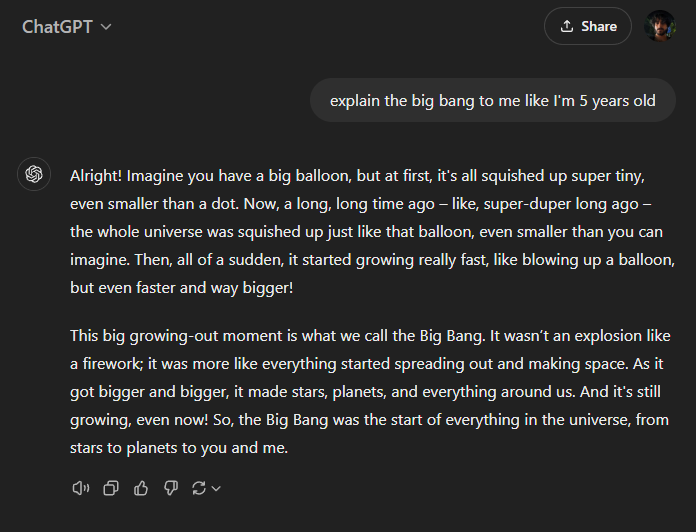
Task: Expand the chevron beside the regenerate icon
Action: [x=216, y=488]
